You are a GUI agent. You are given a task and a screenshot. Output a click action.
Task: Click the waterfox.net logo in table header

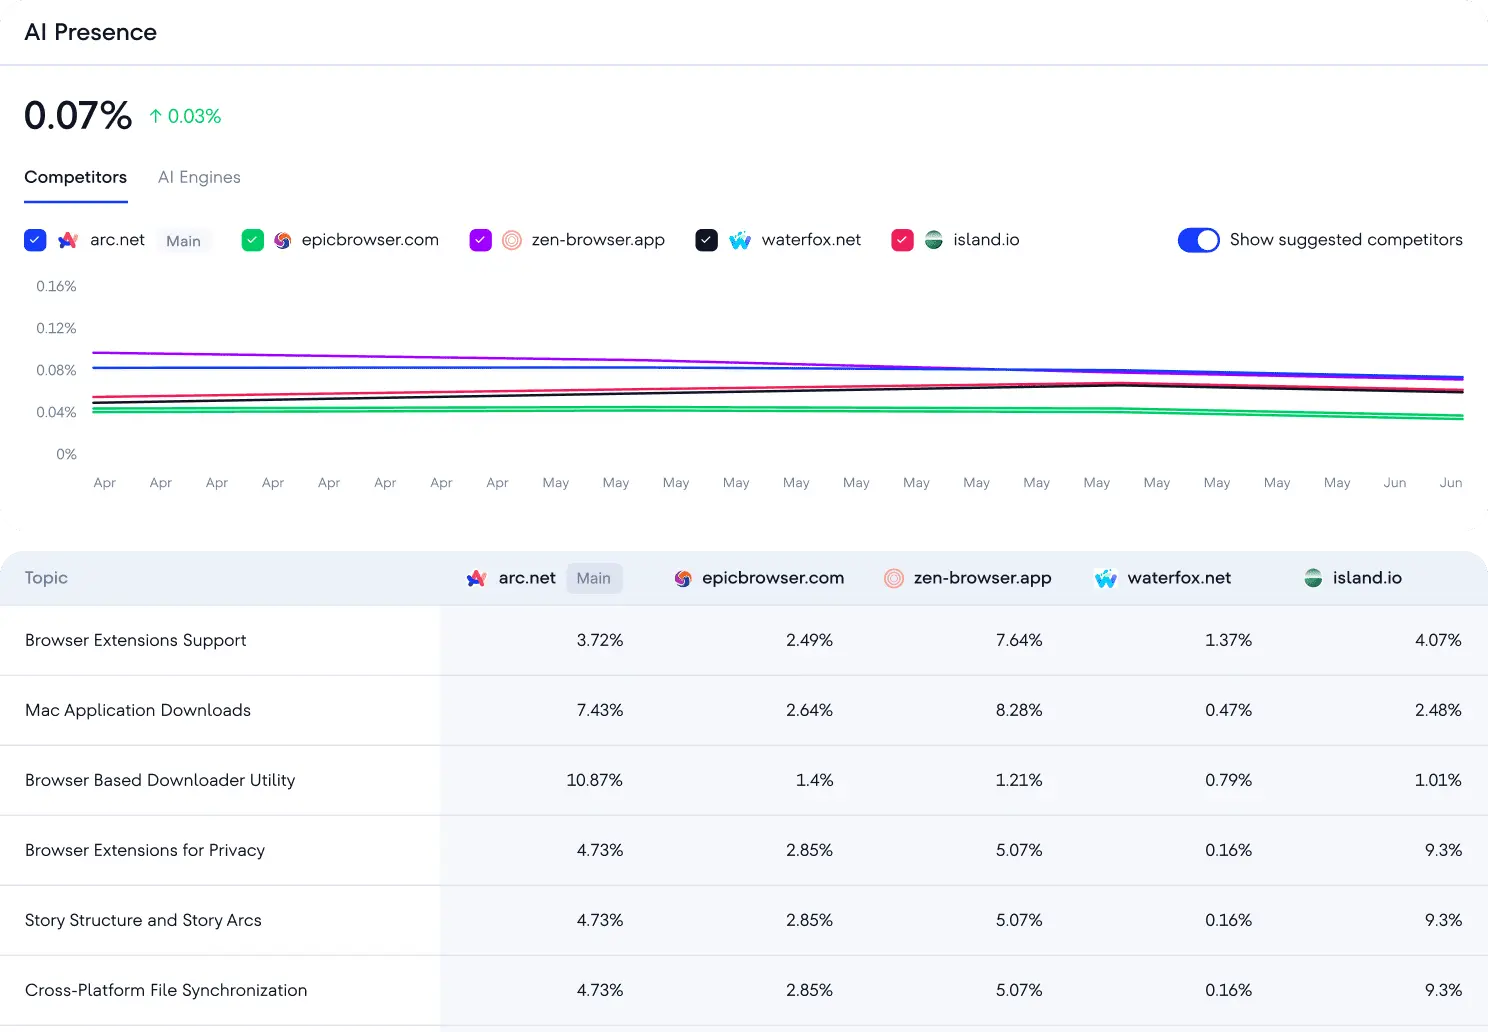pyautogui.click(x=1106, y=578)
